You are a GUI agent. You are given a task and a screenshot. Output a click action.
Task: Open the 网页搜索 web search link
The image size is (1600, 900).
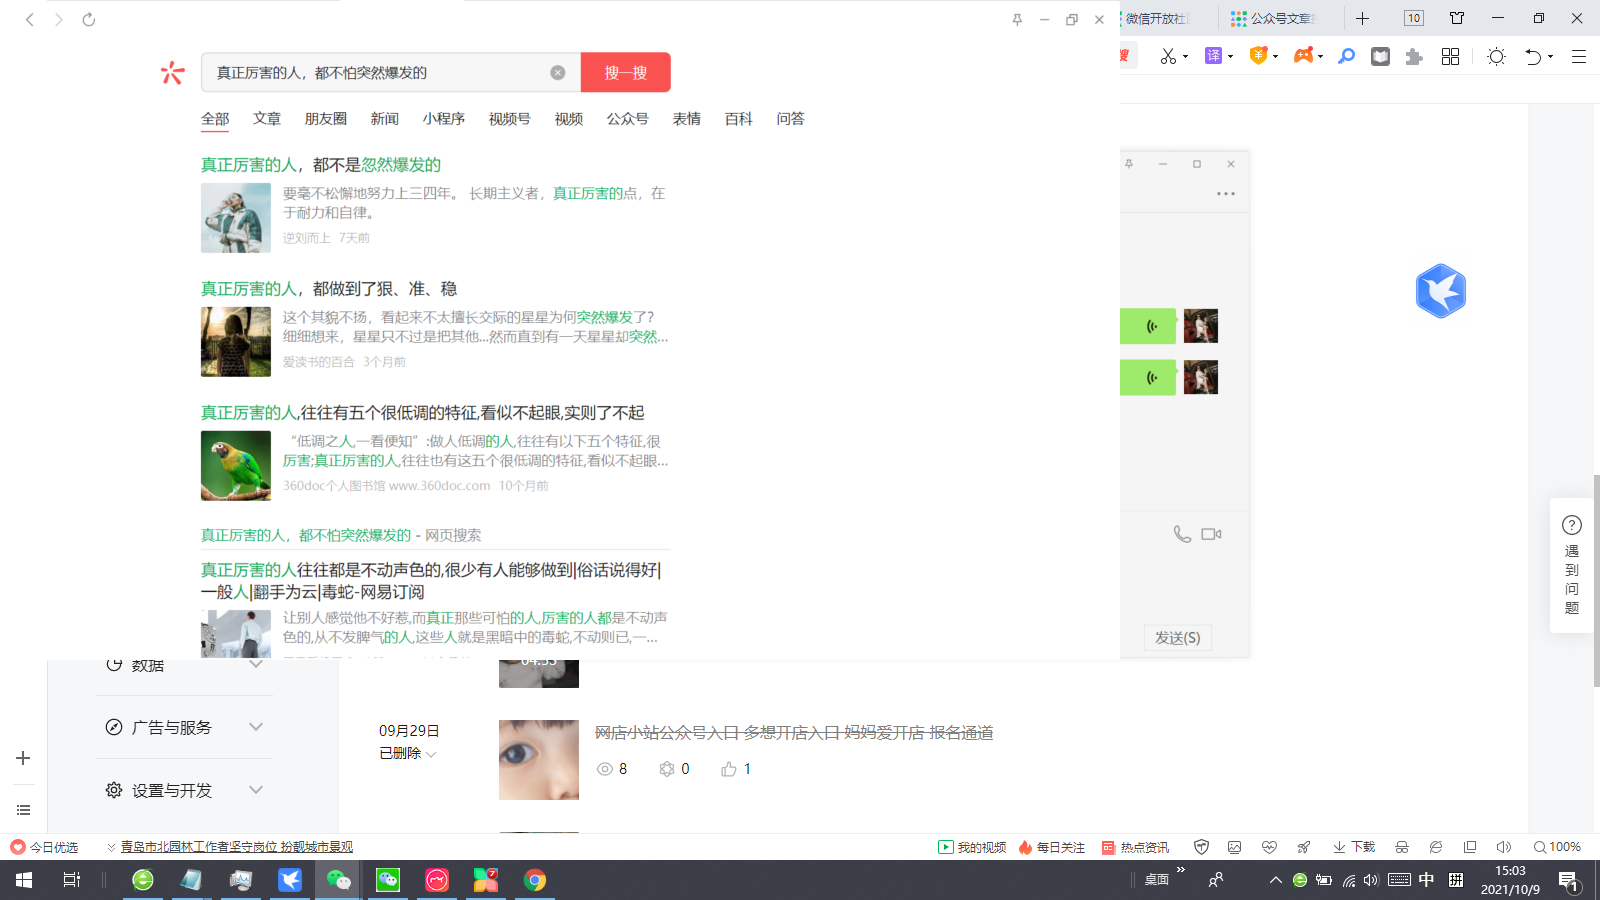tap(341, 535)
